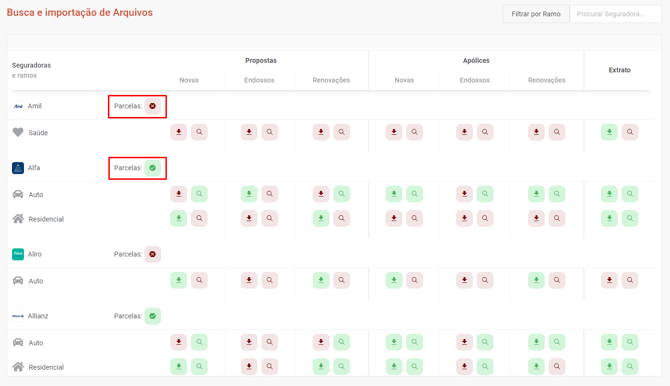The image size is (670, 386).
Task: Download Allianz Auto Apólices Novas files
Action: pos(394,342)
